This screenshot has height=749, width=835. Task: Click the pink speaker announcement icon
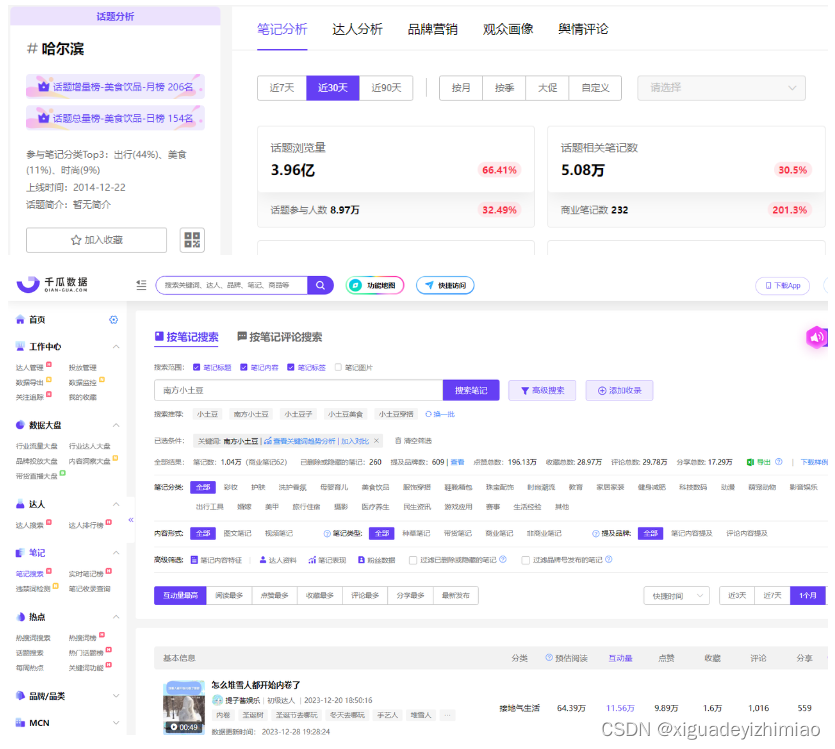(816, 336)
